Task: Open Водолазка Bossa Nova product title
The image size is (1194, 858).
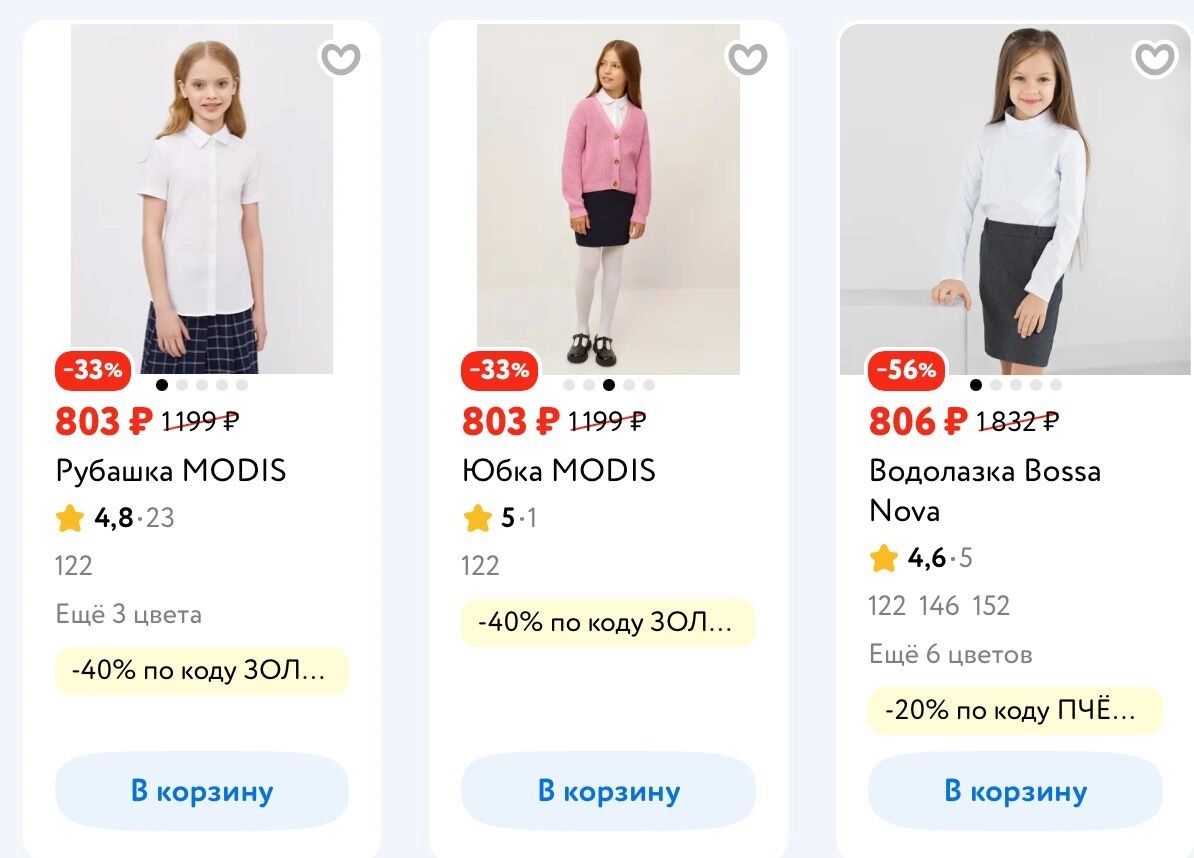Action: coord(984,490)
